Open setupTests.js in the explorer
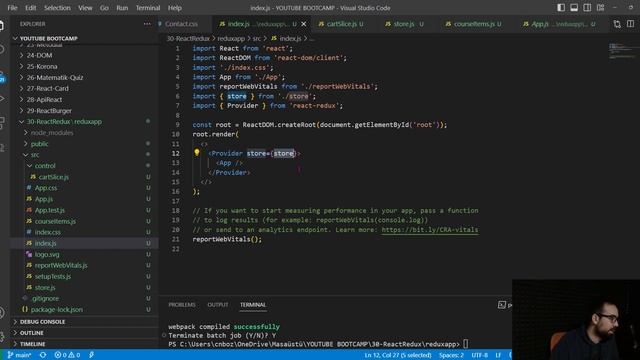 [x=53, y=276]
